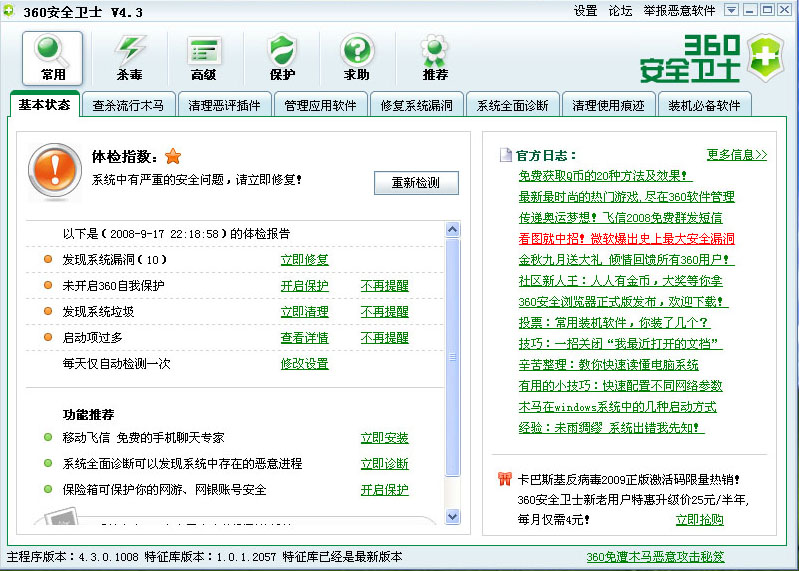Open the 常用 toolbar section
799x571 pixels.
(x=52, y=58)
